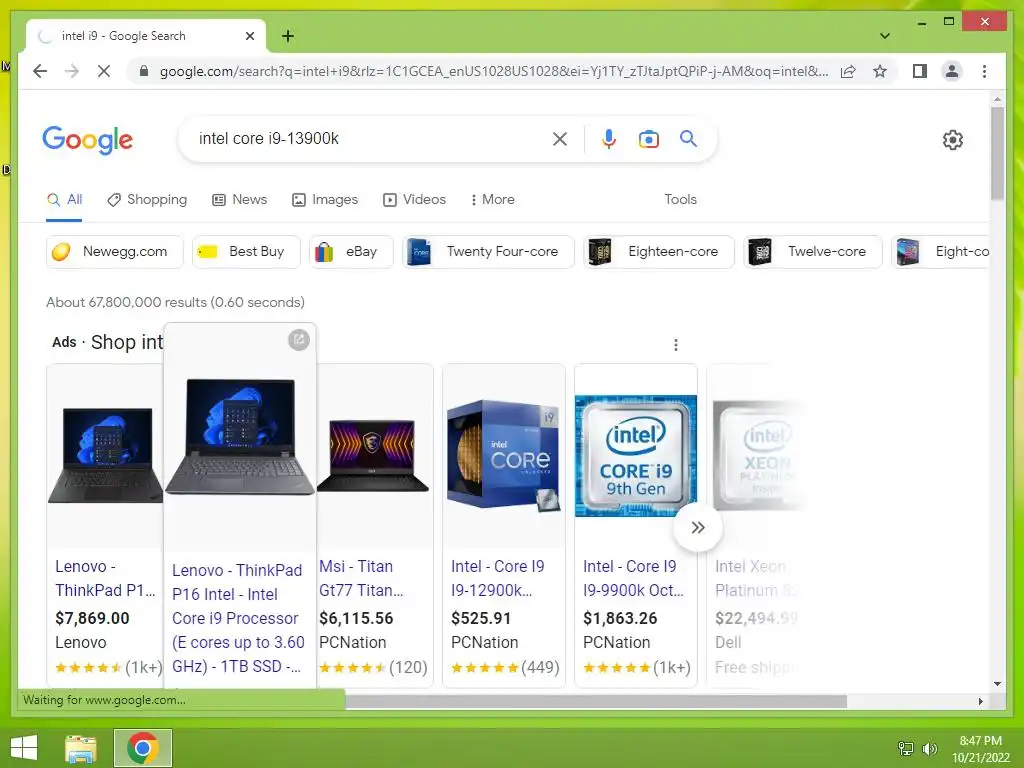Open Lenovo ThinkPad P16 Intel link
This screenshot has width=1024, height=768.
(x=238, y=618)
